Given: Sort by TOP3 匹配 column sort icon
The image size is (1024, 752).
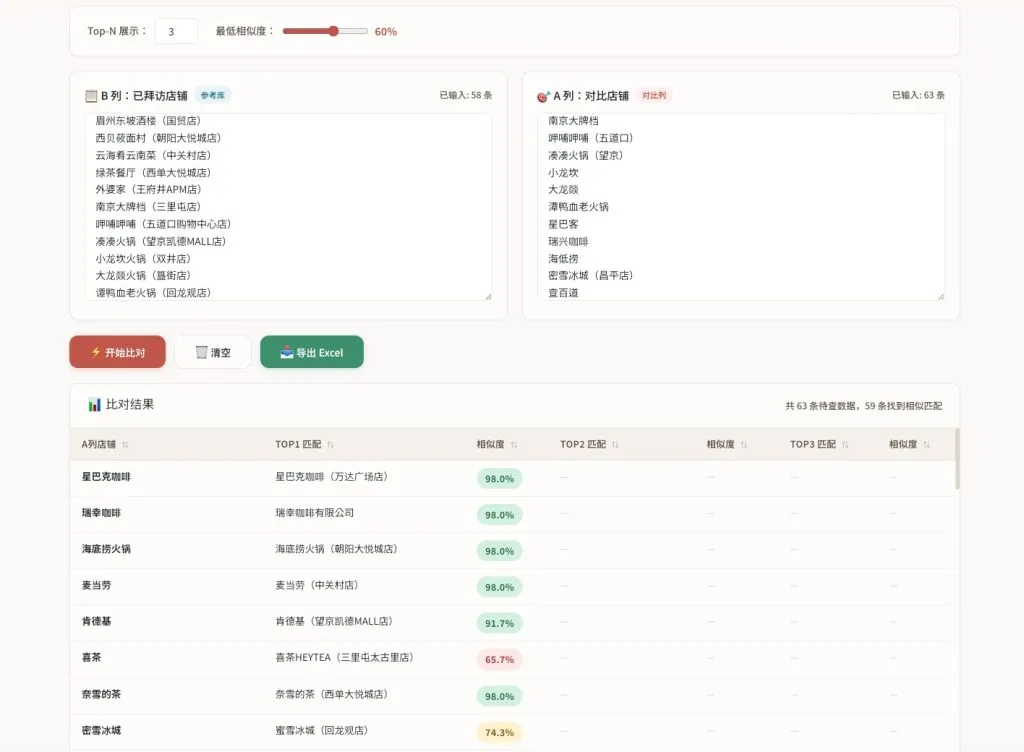Looking at the screenshot, I should [x=845, y=445].
